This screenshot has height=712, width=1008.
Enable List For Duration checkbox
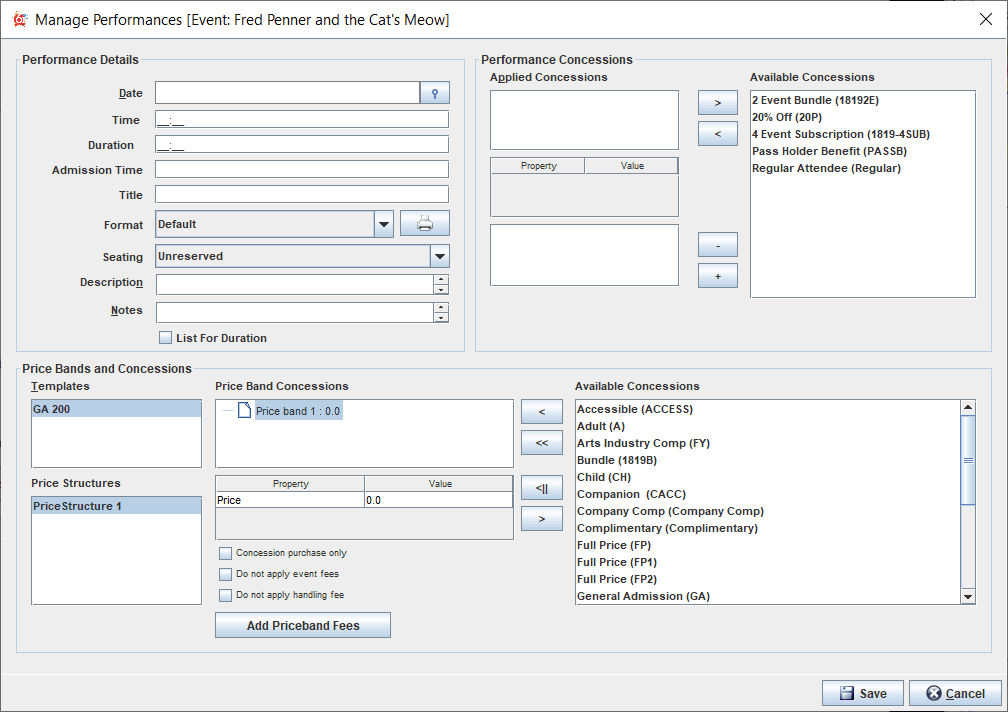tap(166, 338)
